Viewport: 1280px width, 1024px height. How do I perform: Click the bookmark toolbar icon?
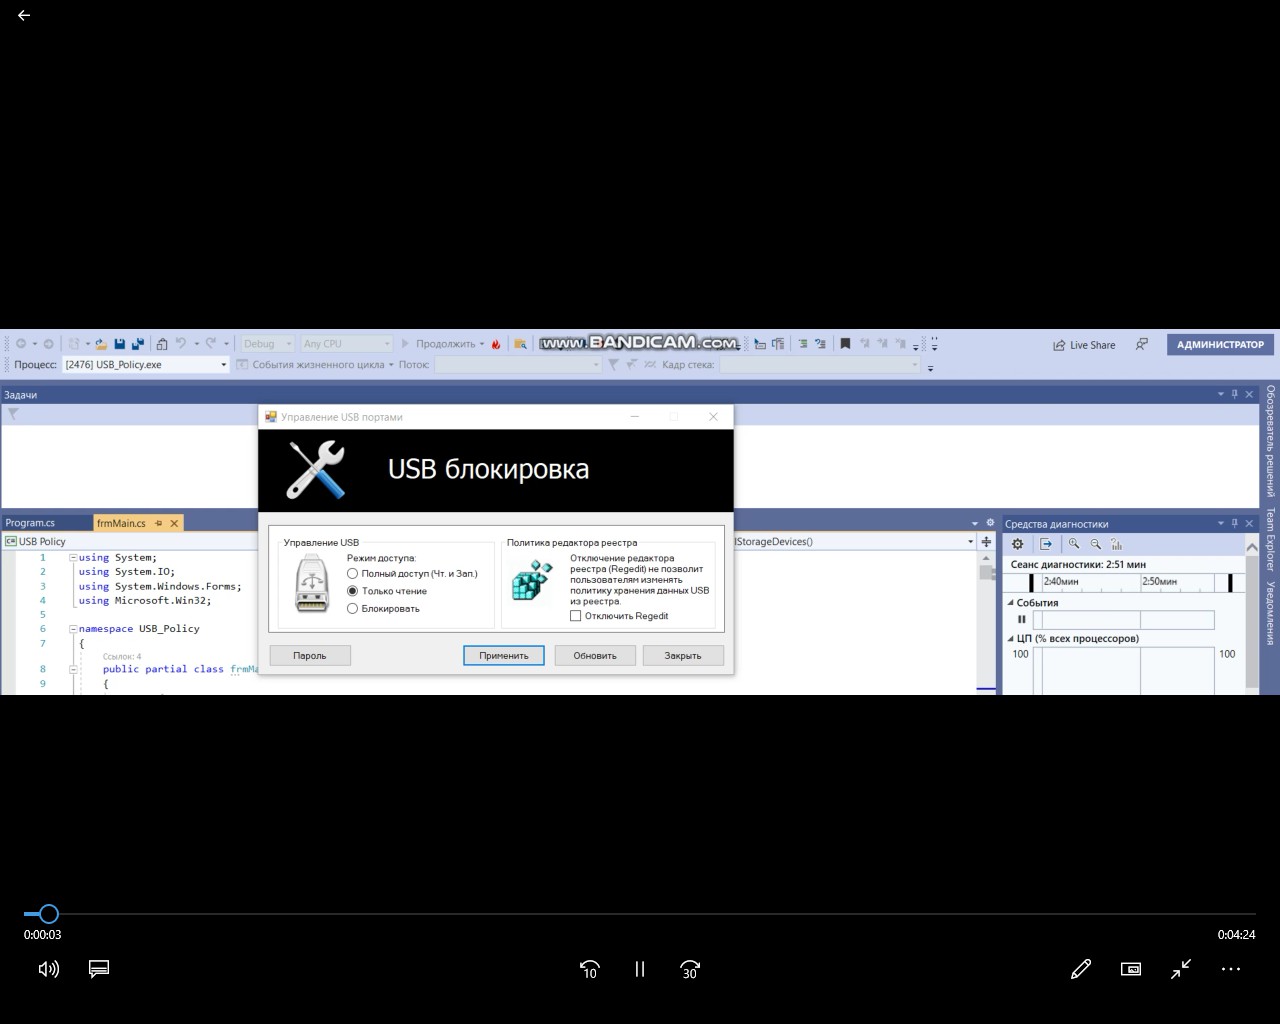(845, 344)
